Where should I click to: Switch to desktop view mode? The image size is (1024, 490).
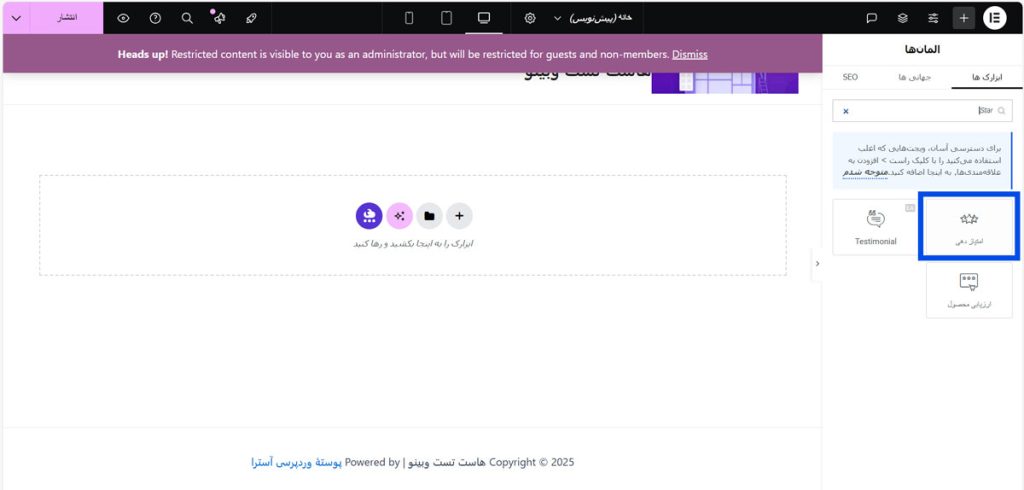(x=484, y=18)
